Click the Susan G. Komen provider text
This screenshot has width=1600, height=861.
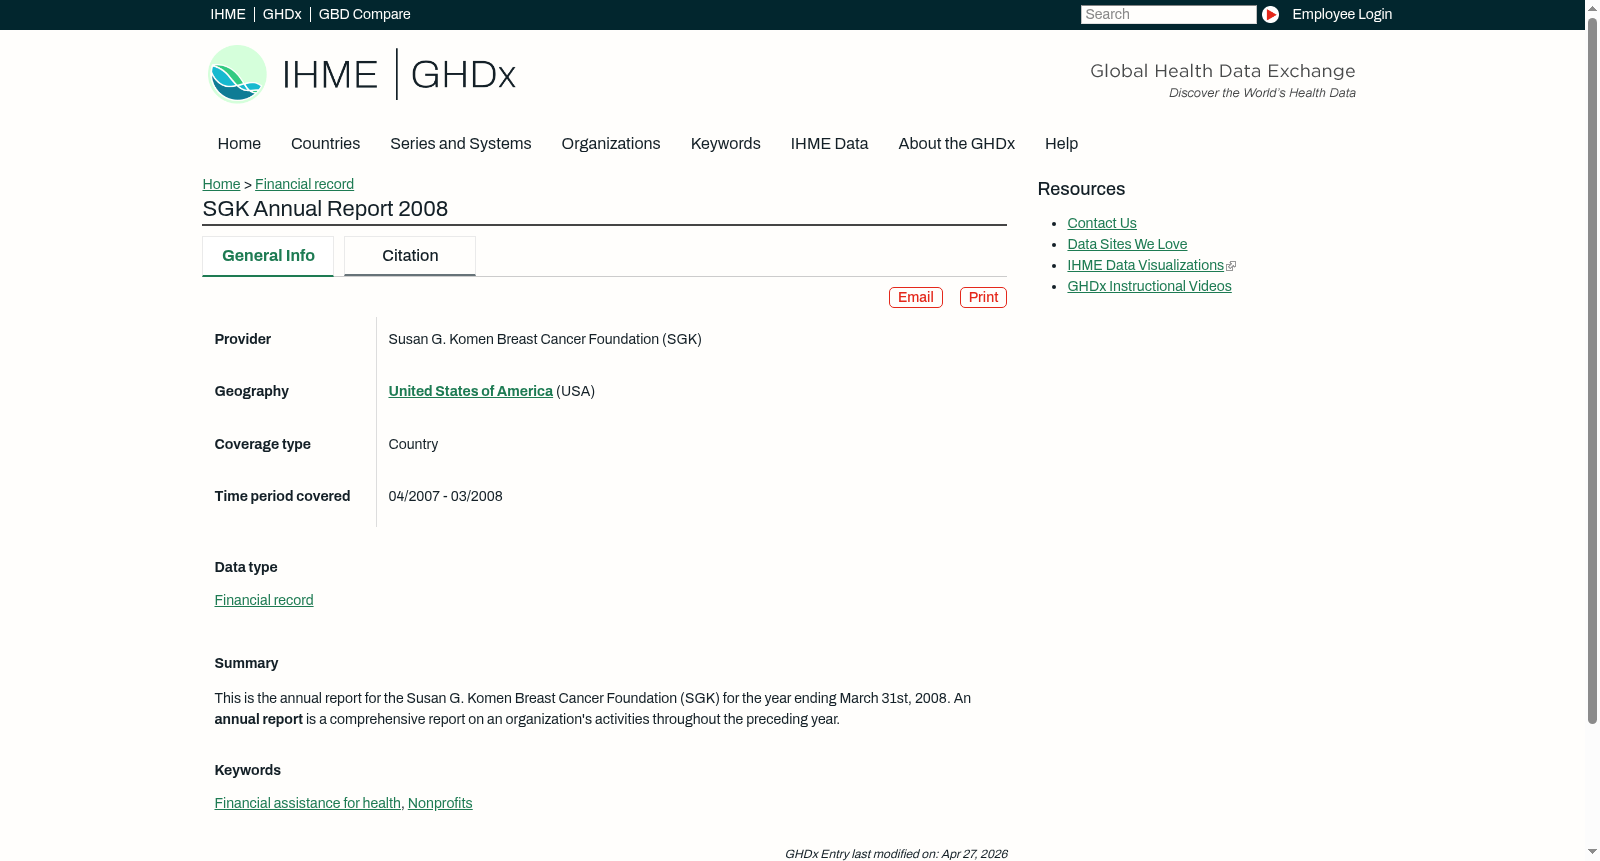(x=545, y=339)
